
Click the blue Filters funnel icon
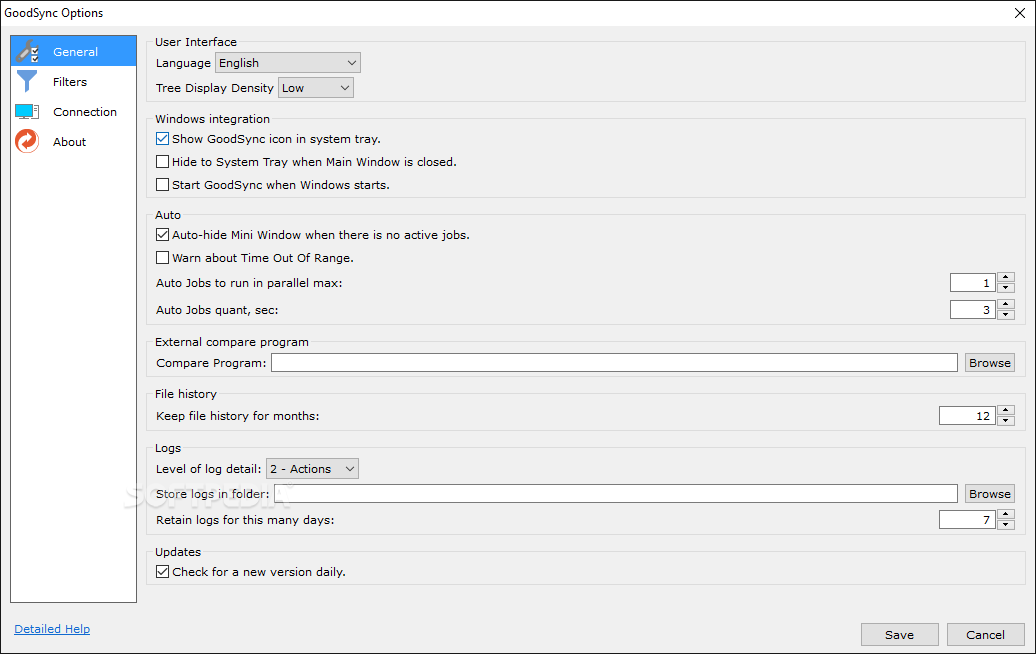[x=27, y=81]
